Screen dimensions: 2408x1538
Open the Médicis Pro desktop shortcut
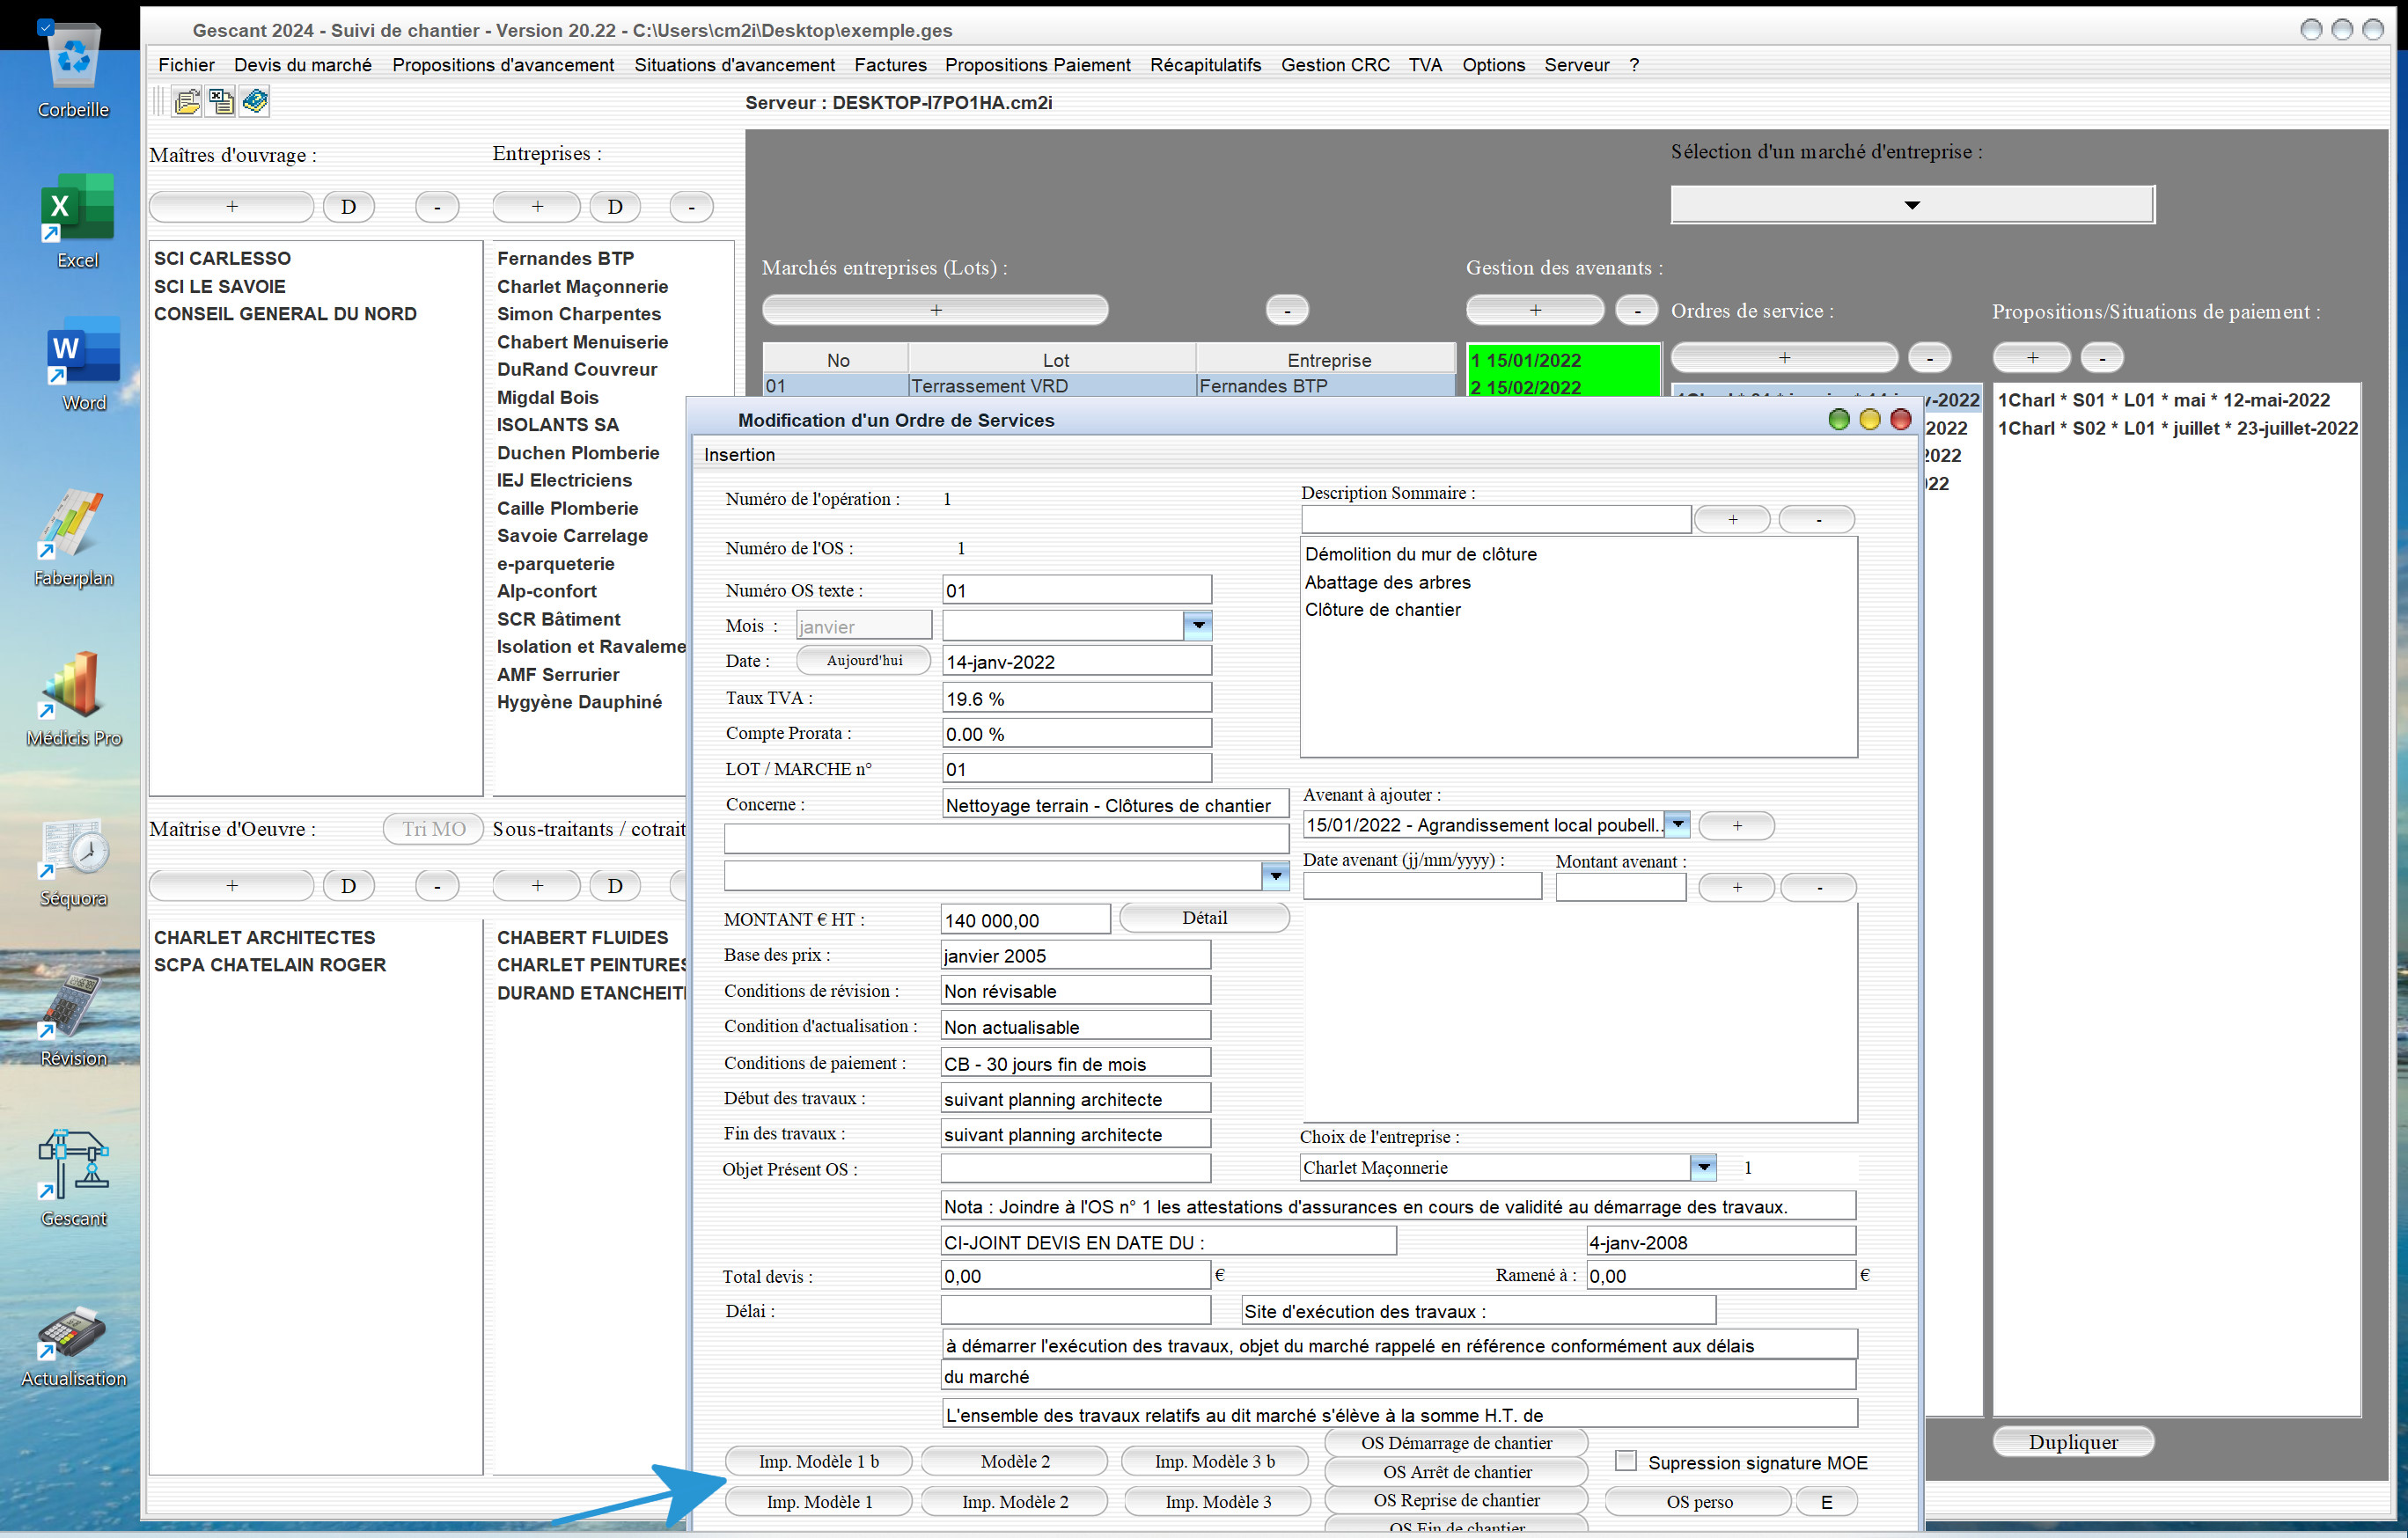coord(74,699)
